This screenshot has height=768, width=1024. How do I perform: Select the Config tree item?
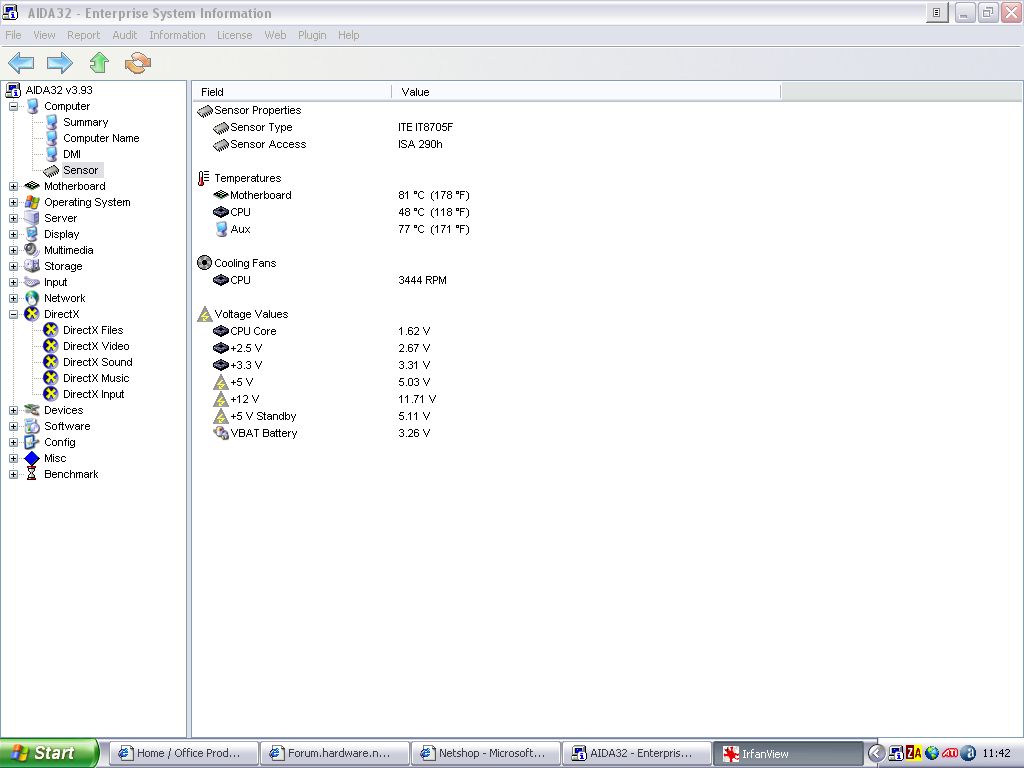[59, 442]
